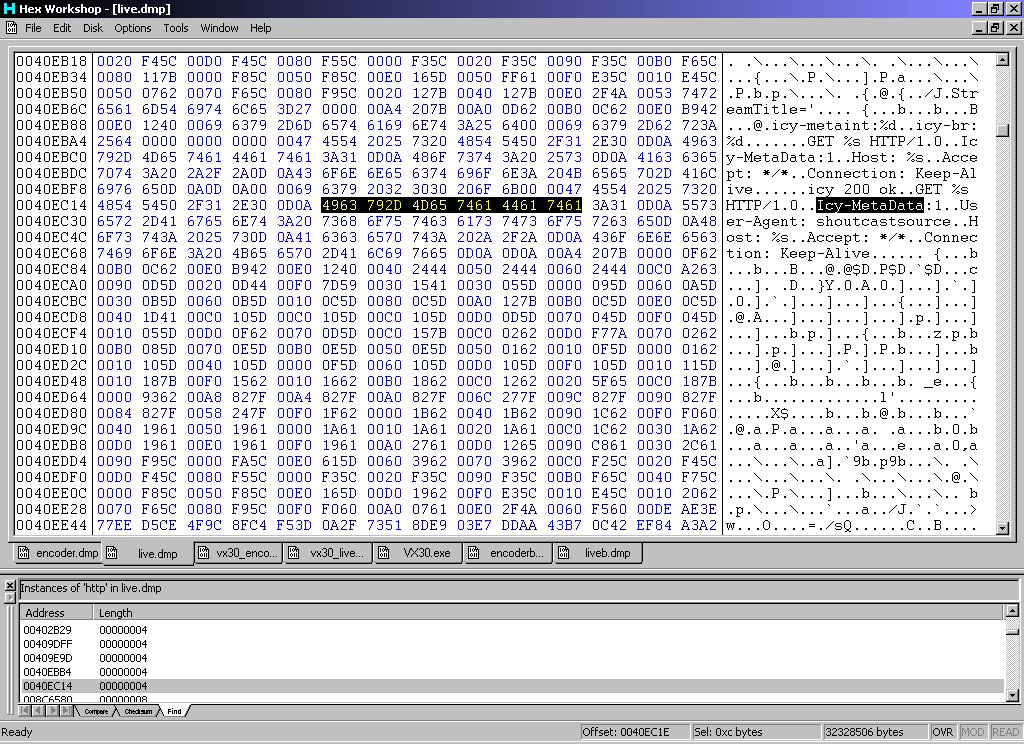
Task: Click the Hex Workshop title bar app icon
Action: coord(9,8)
